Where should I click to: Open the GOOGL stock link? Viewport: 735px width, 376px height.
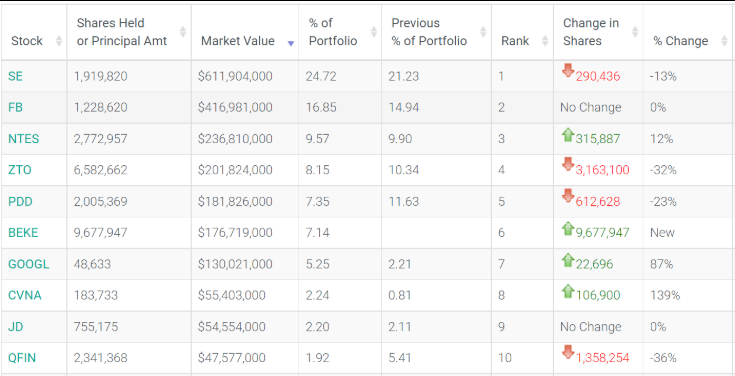(28, 264)
